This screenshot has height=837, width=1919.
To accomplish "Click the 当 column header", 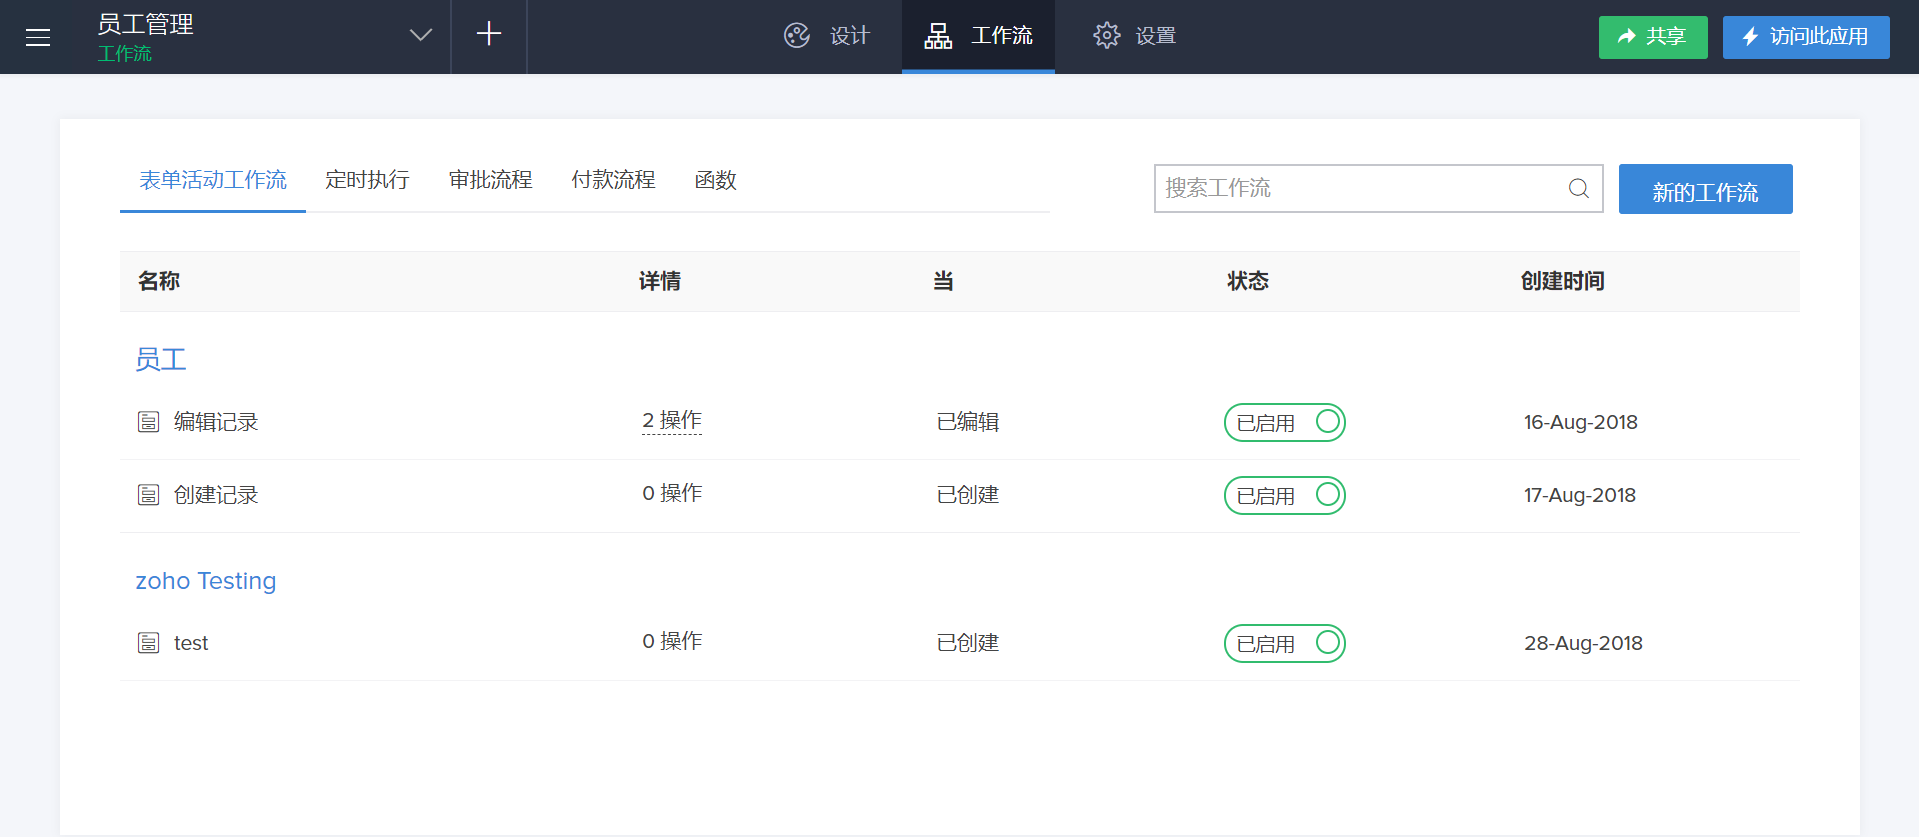I will (943, 281).
